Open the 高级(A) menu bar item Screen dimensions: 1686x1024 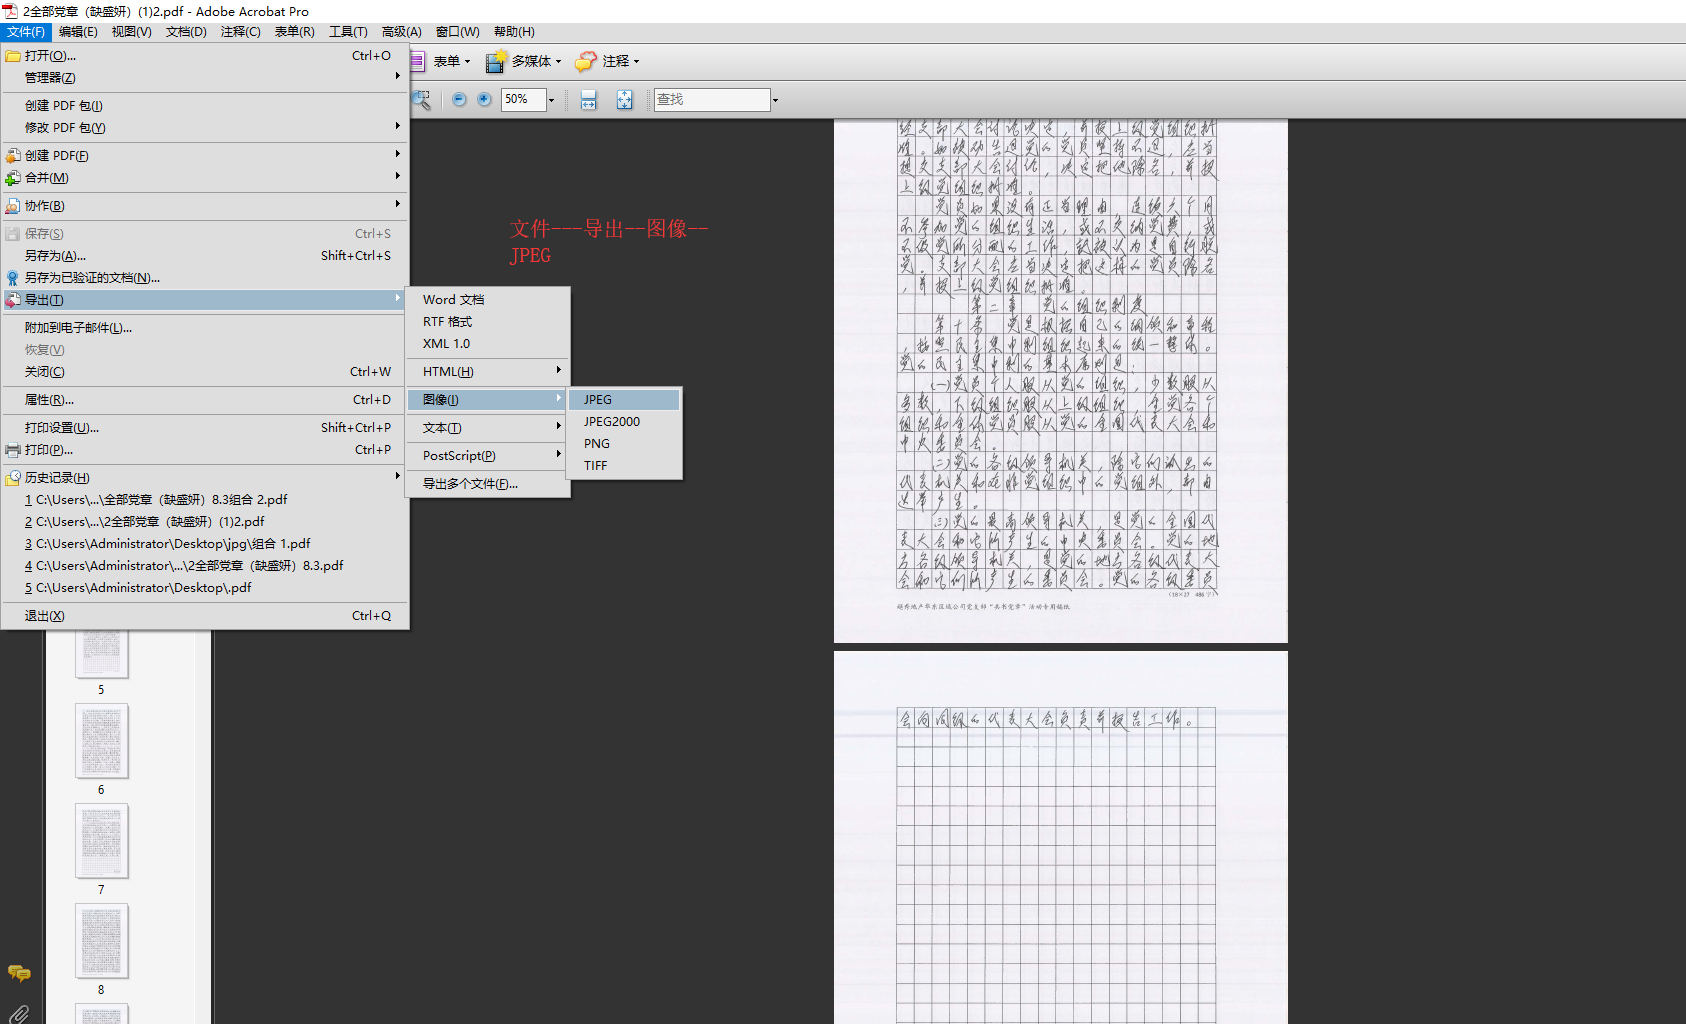[401, 32]
